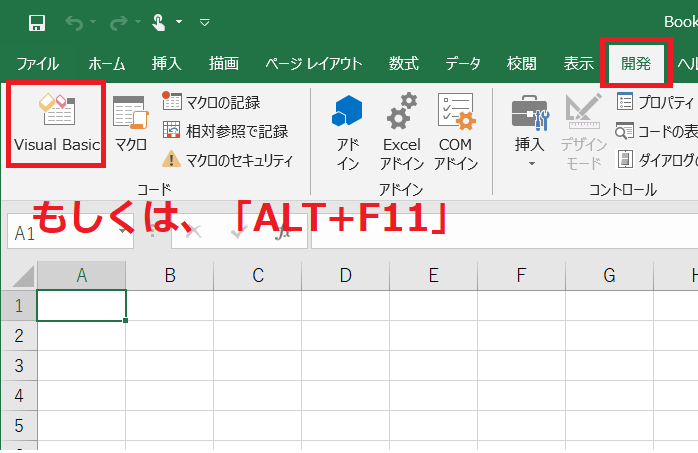Click the Save icon in quick access toolbar
Screen dimensions: 698x453
[x=37, y=22]
